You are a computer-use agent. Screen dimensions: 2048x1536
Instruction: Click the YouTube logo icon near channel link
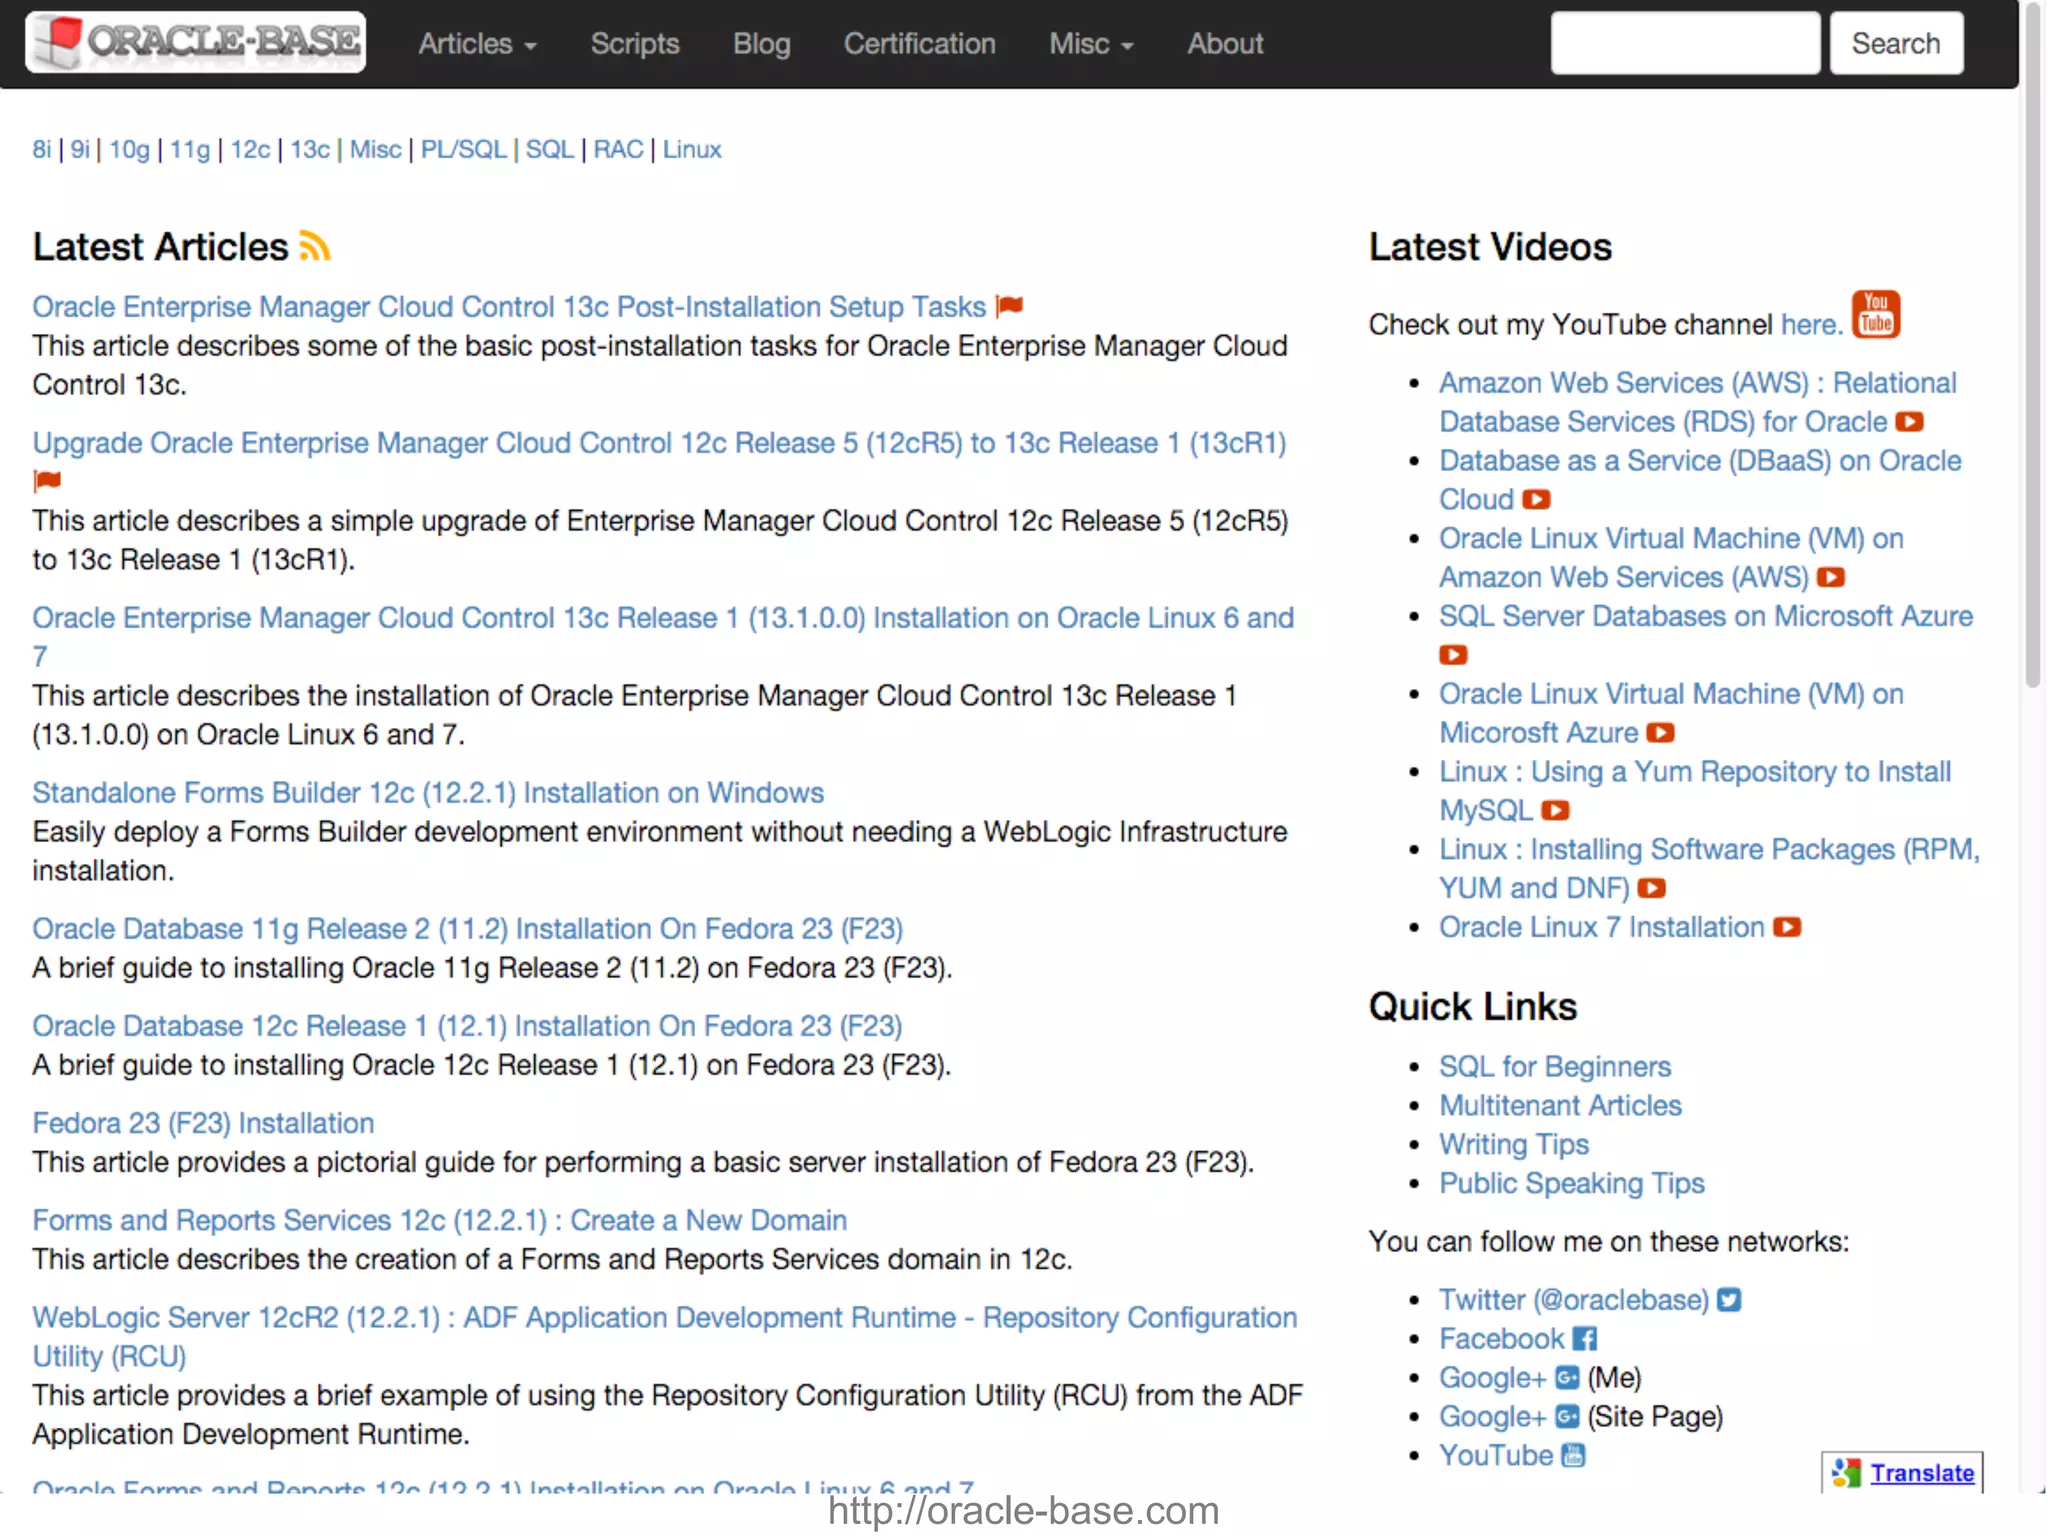[1876, 315]
